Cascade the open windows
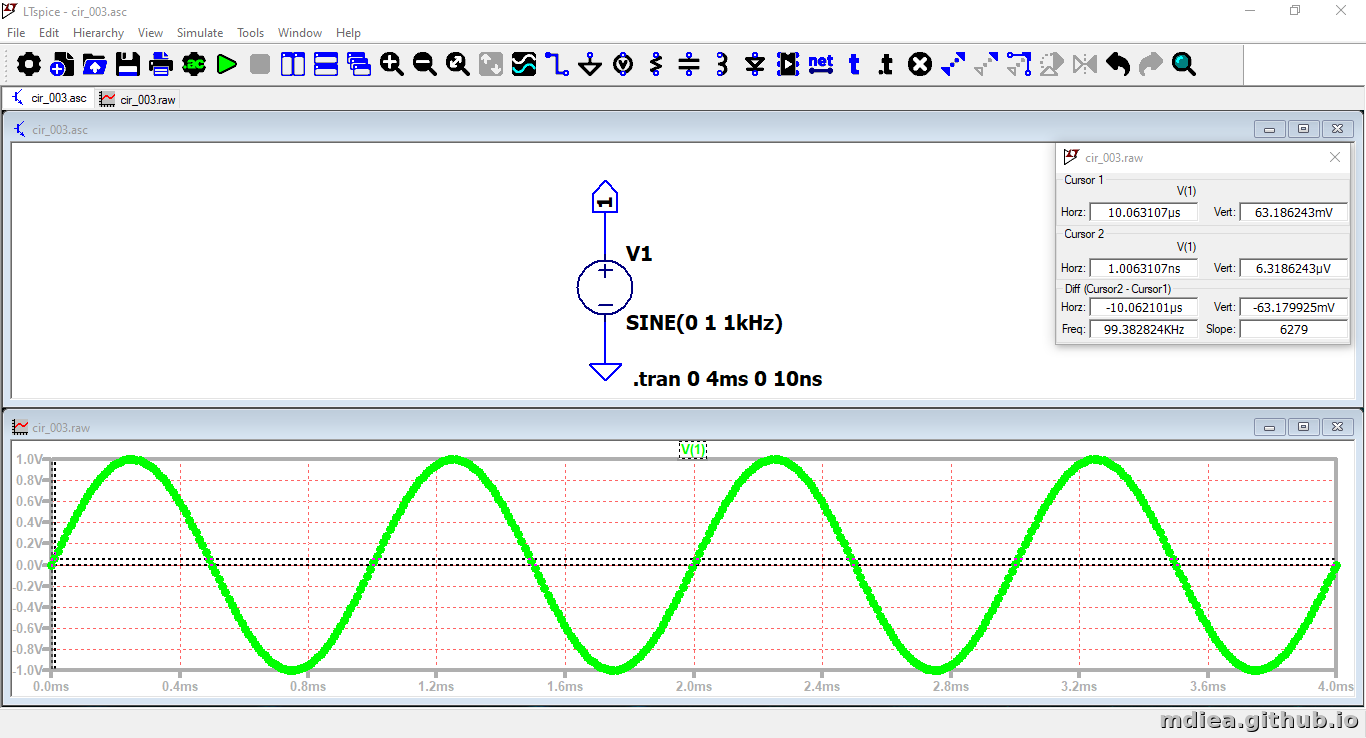 pyautogui.click(x=358, y=65)
